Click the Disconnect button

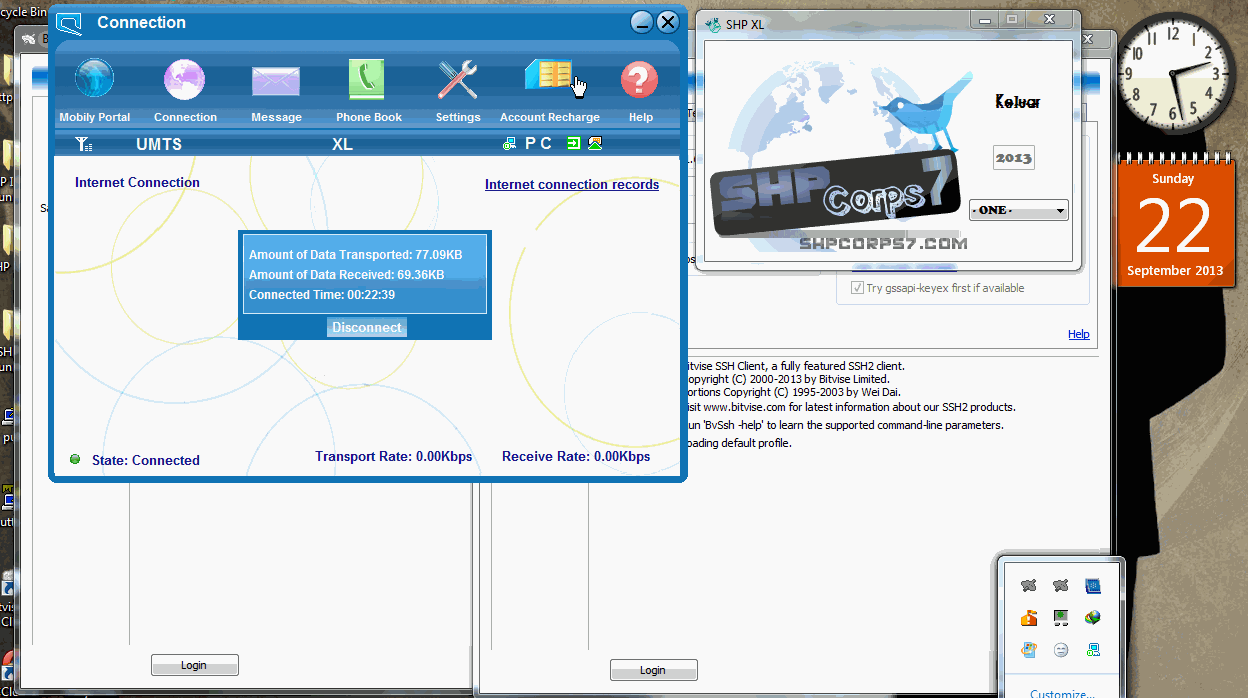point(367,327)
